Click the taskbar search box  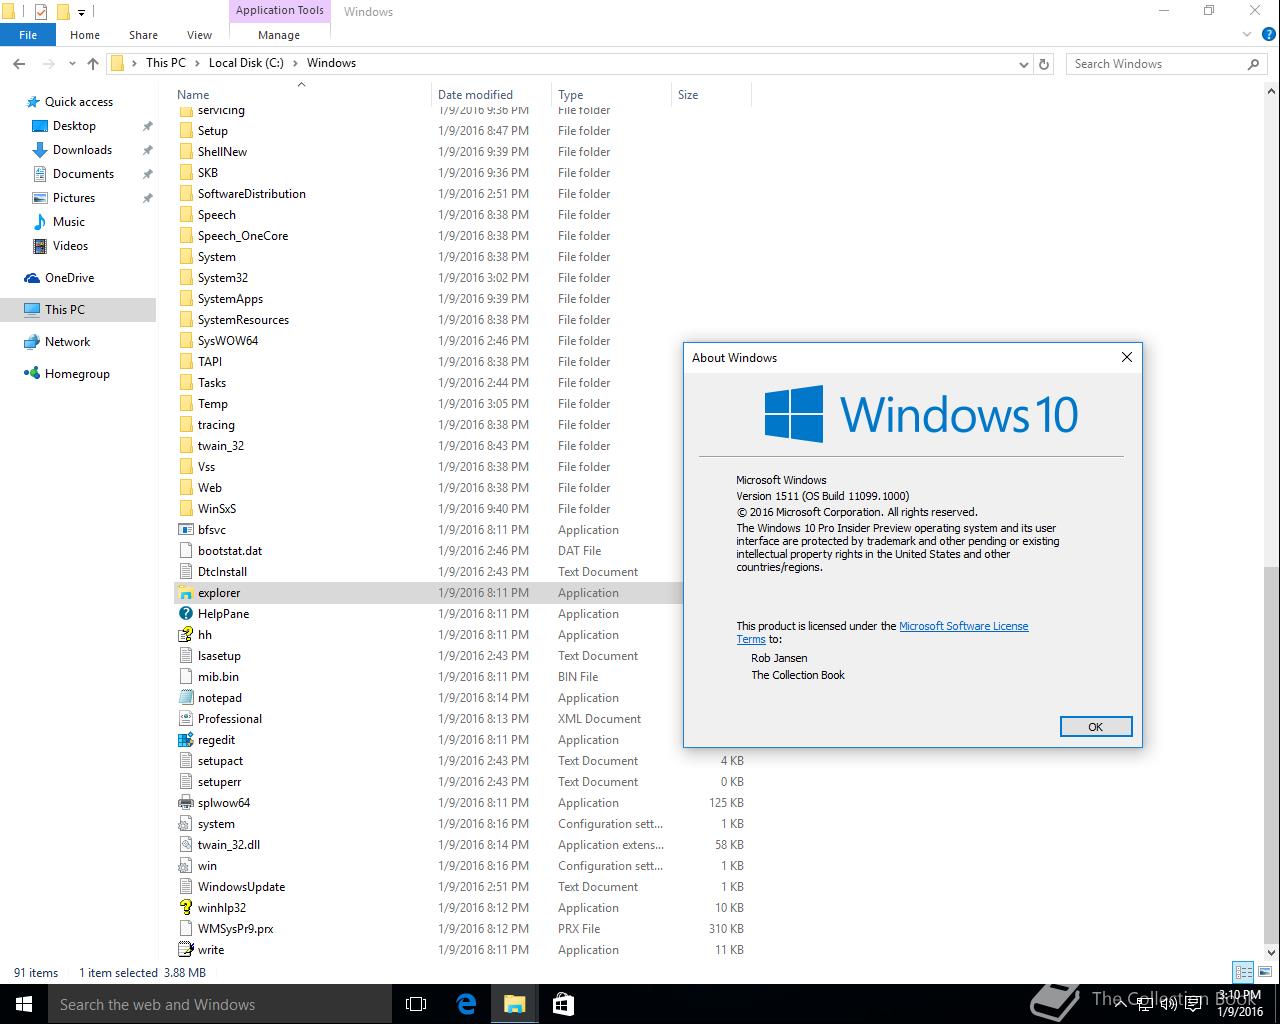[x=220, y=1004]
